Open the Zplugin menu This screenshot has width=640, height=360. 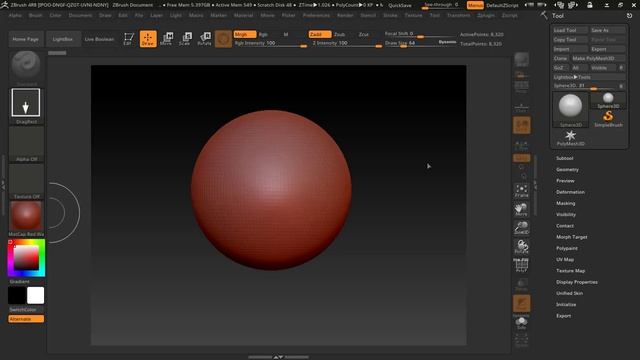(486, 15)
